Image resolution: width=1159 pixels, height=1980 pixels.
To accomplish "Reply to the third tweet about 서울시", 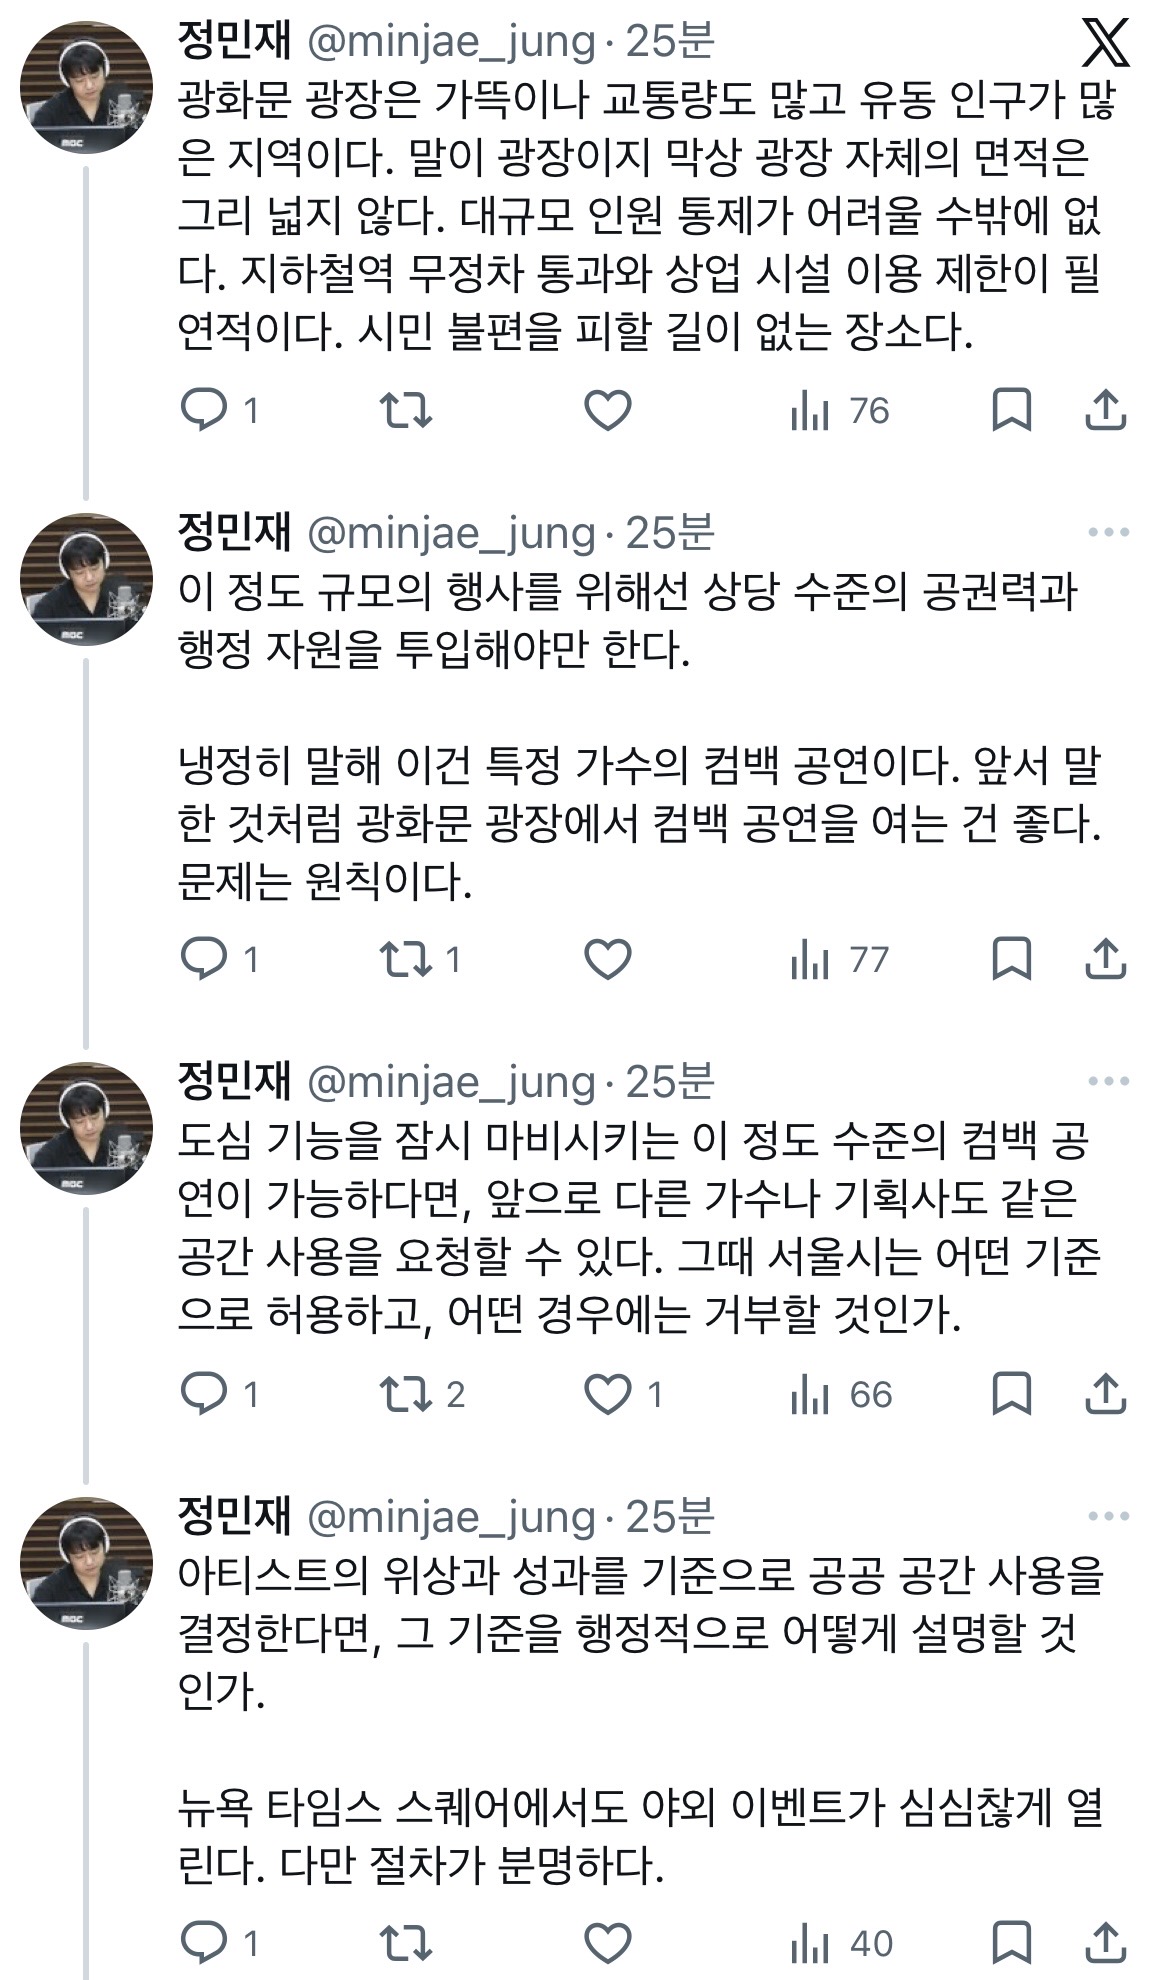I will pos(204,1394).
